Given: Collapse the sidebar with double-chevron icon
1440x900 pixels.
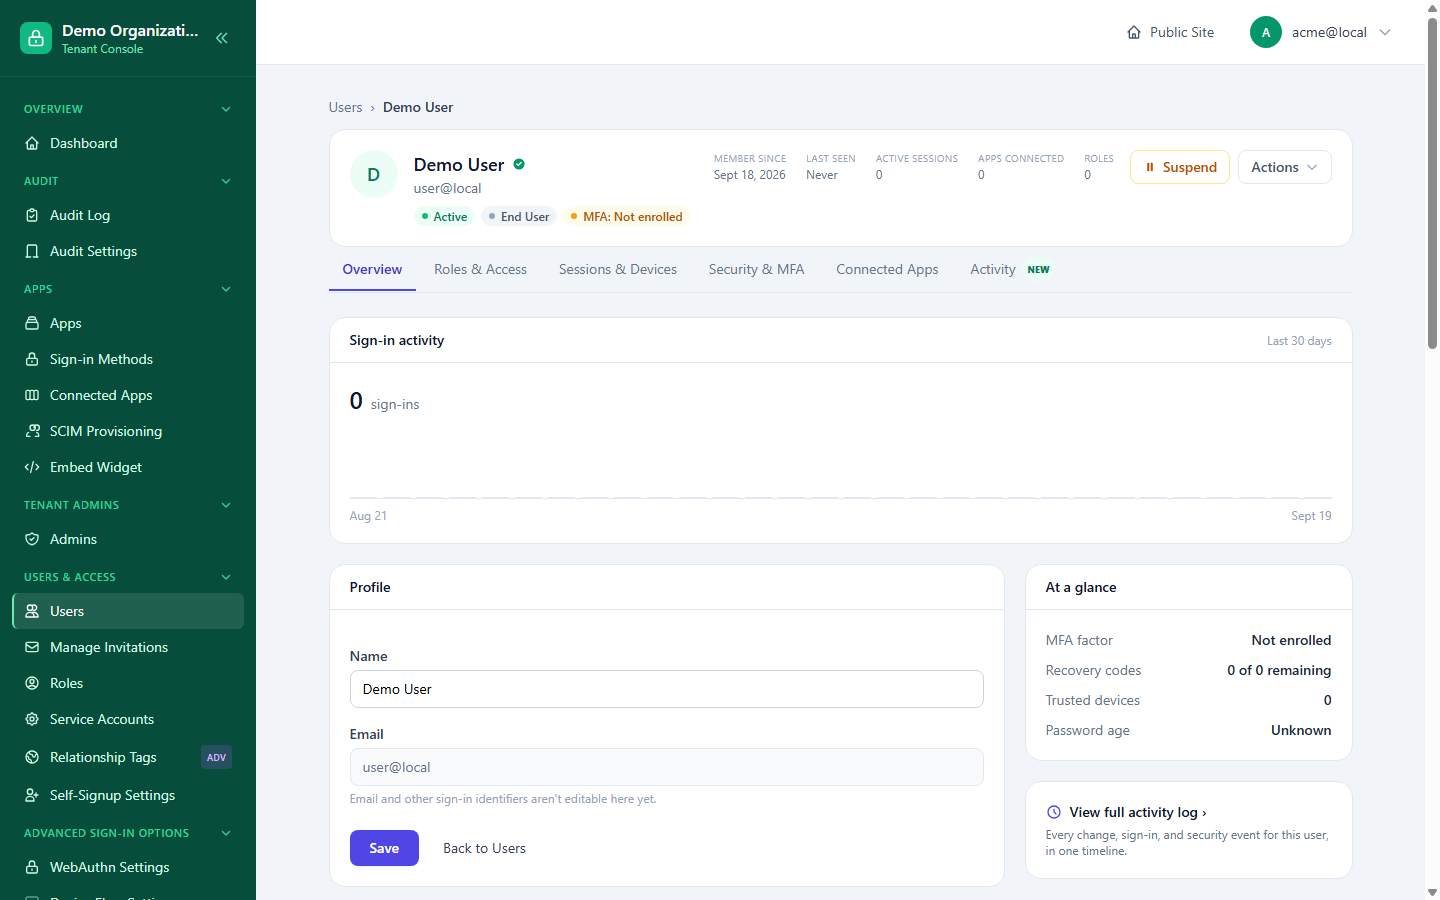Looking at the screenshot, I should [x=222, y=38].
